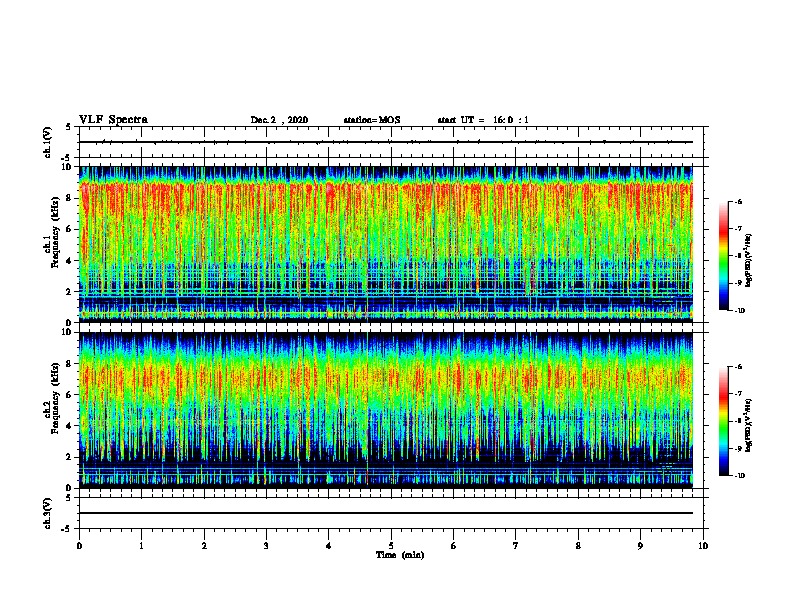Click the ch.1 spectrogram colorbar
The width and height of the screenshot is (792, 612).
724,256
